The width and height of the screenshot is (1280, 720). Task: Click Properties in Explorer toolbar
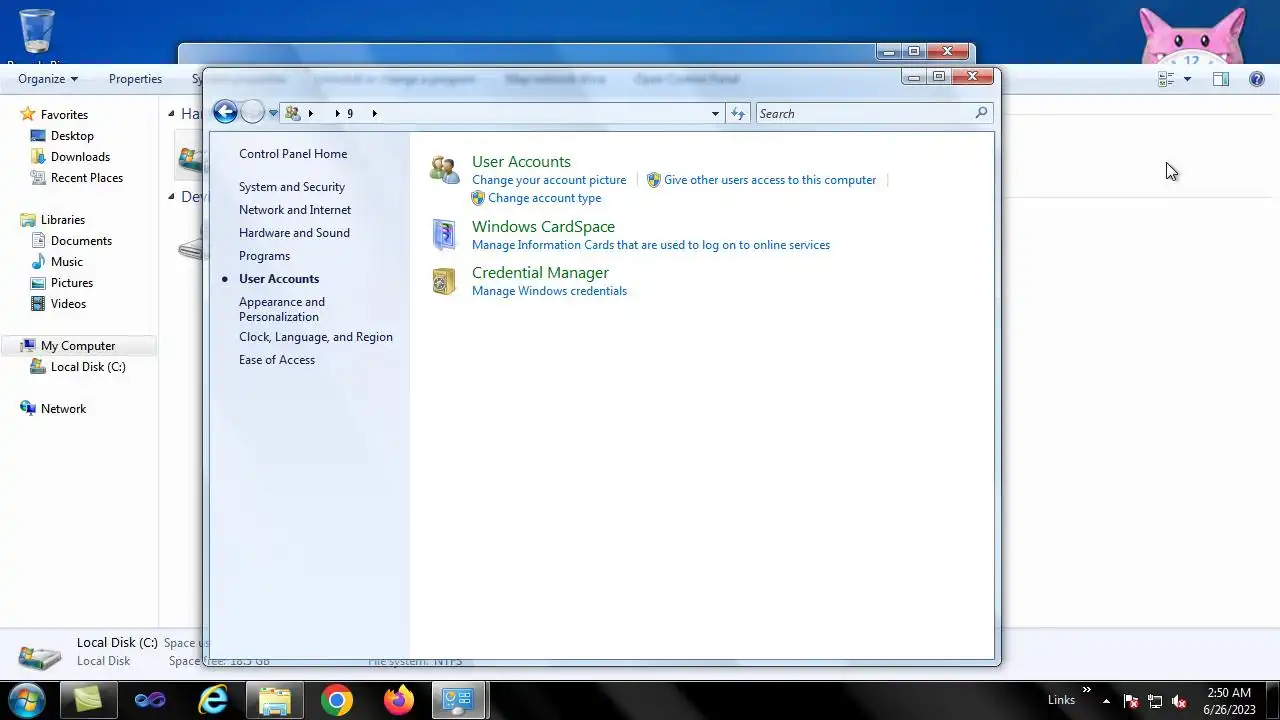[135, 79]
